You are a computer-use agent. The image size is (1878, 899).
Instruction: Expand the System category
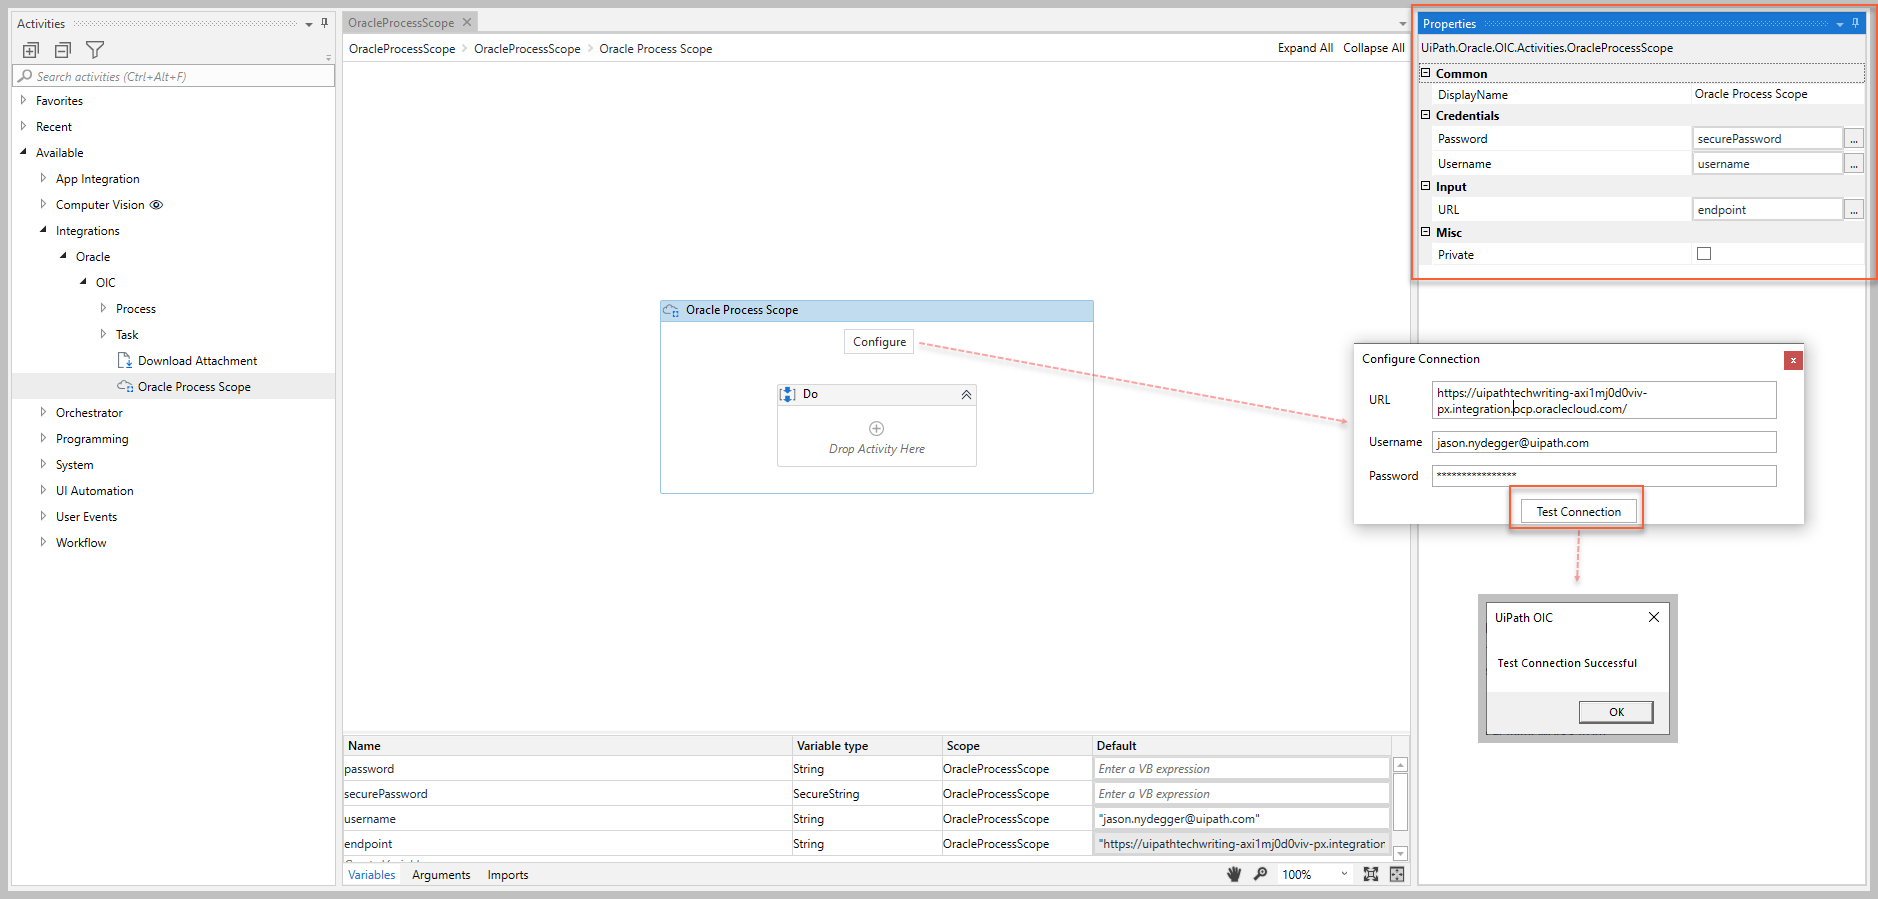point(43,464)
